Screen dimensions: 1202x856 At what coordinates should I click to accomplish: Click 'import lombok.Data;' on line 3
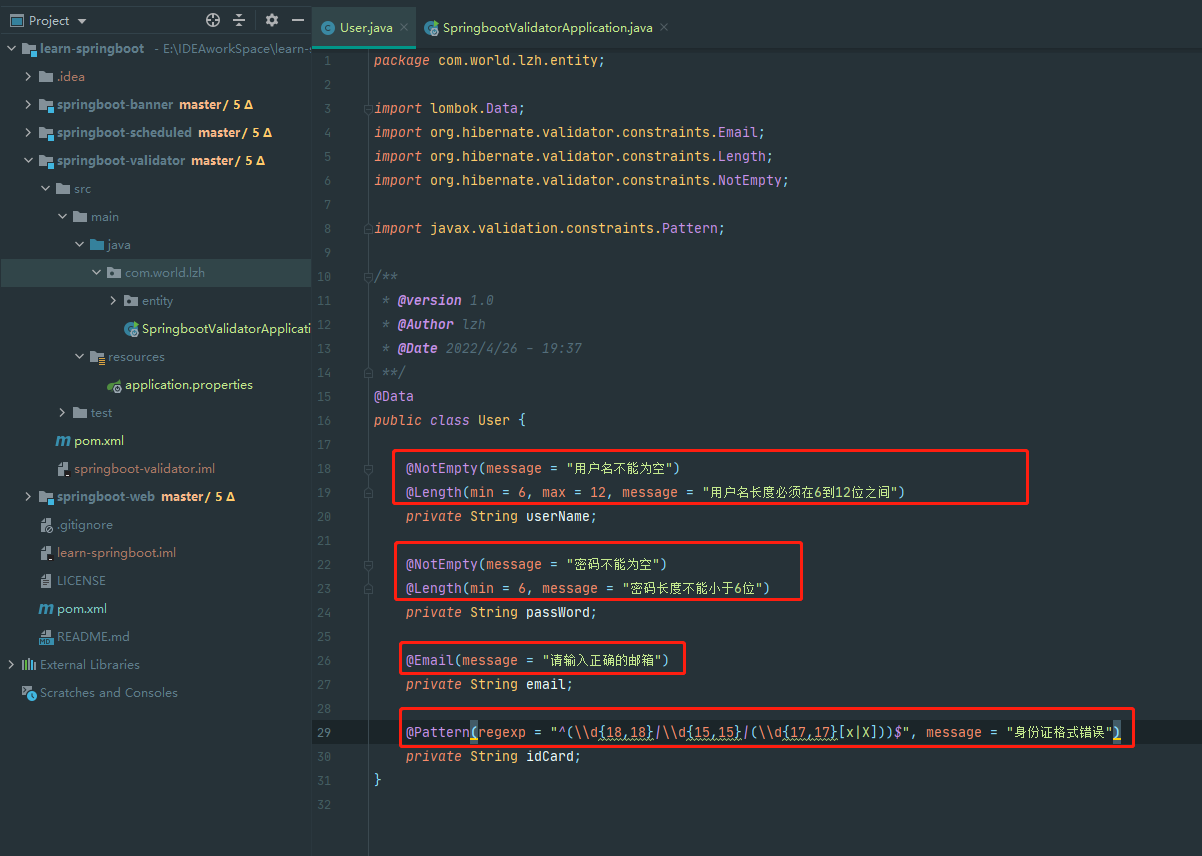coord(450,109)
